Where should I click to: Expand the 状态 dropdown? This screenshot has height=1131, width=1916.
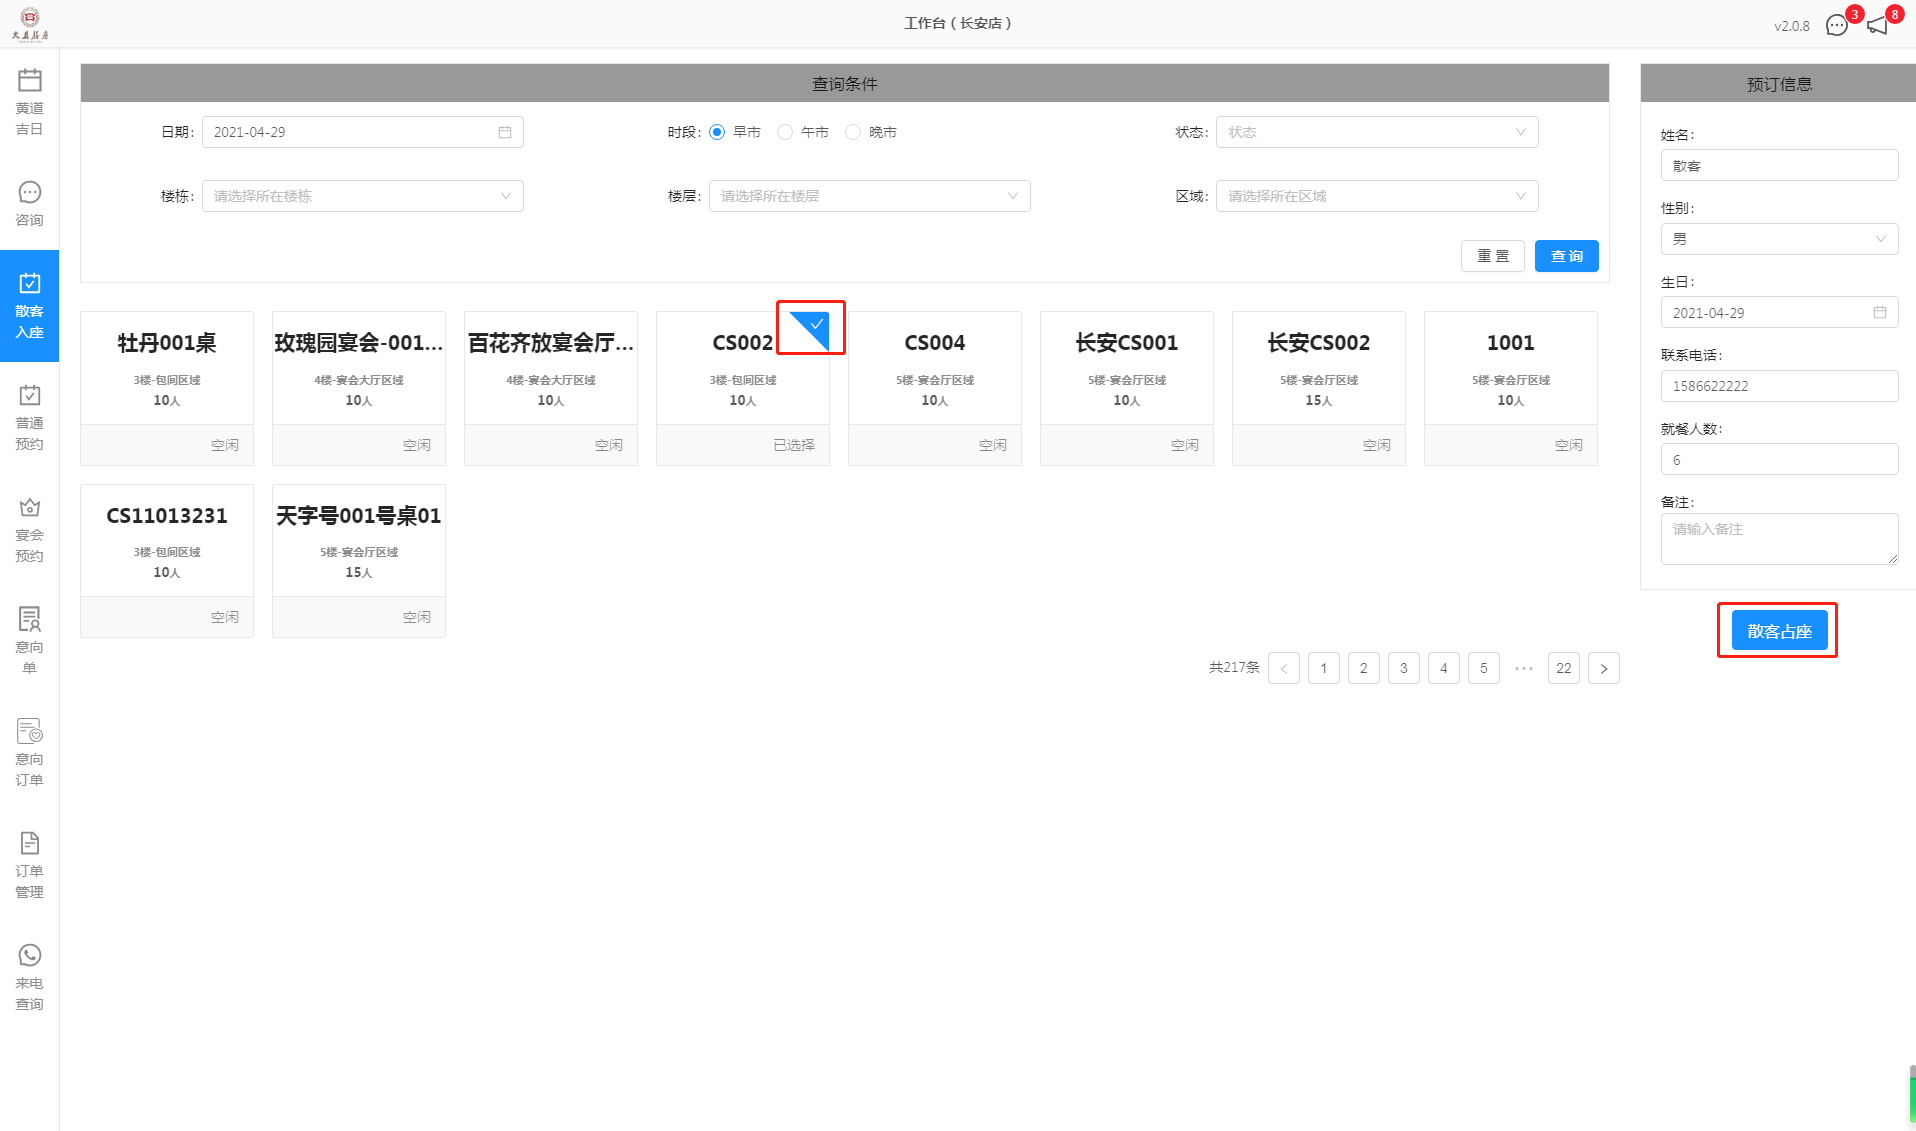1377,132
